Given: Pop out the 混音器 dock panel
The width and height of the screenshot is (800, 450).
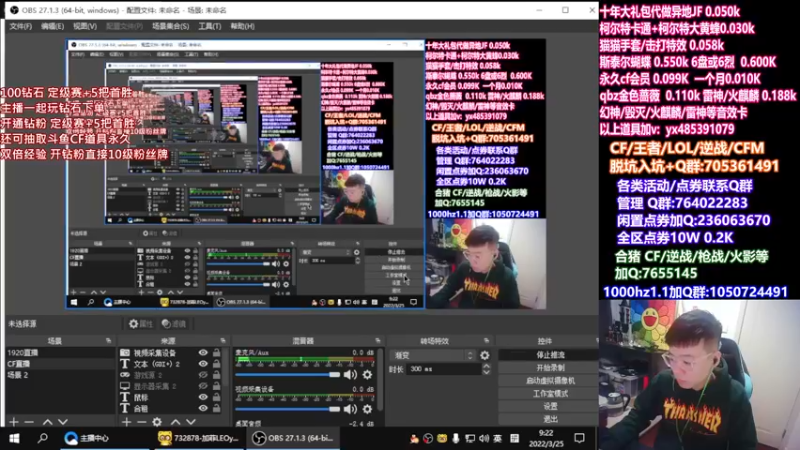Looking at the screenshot, I should tap(378, 340).
